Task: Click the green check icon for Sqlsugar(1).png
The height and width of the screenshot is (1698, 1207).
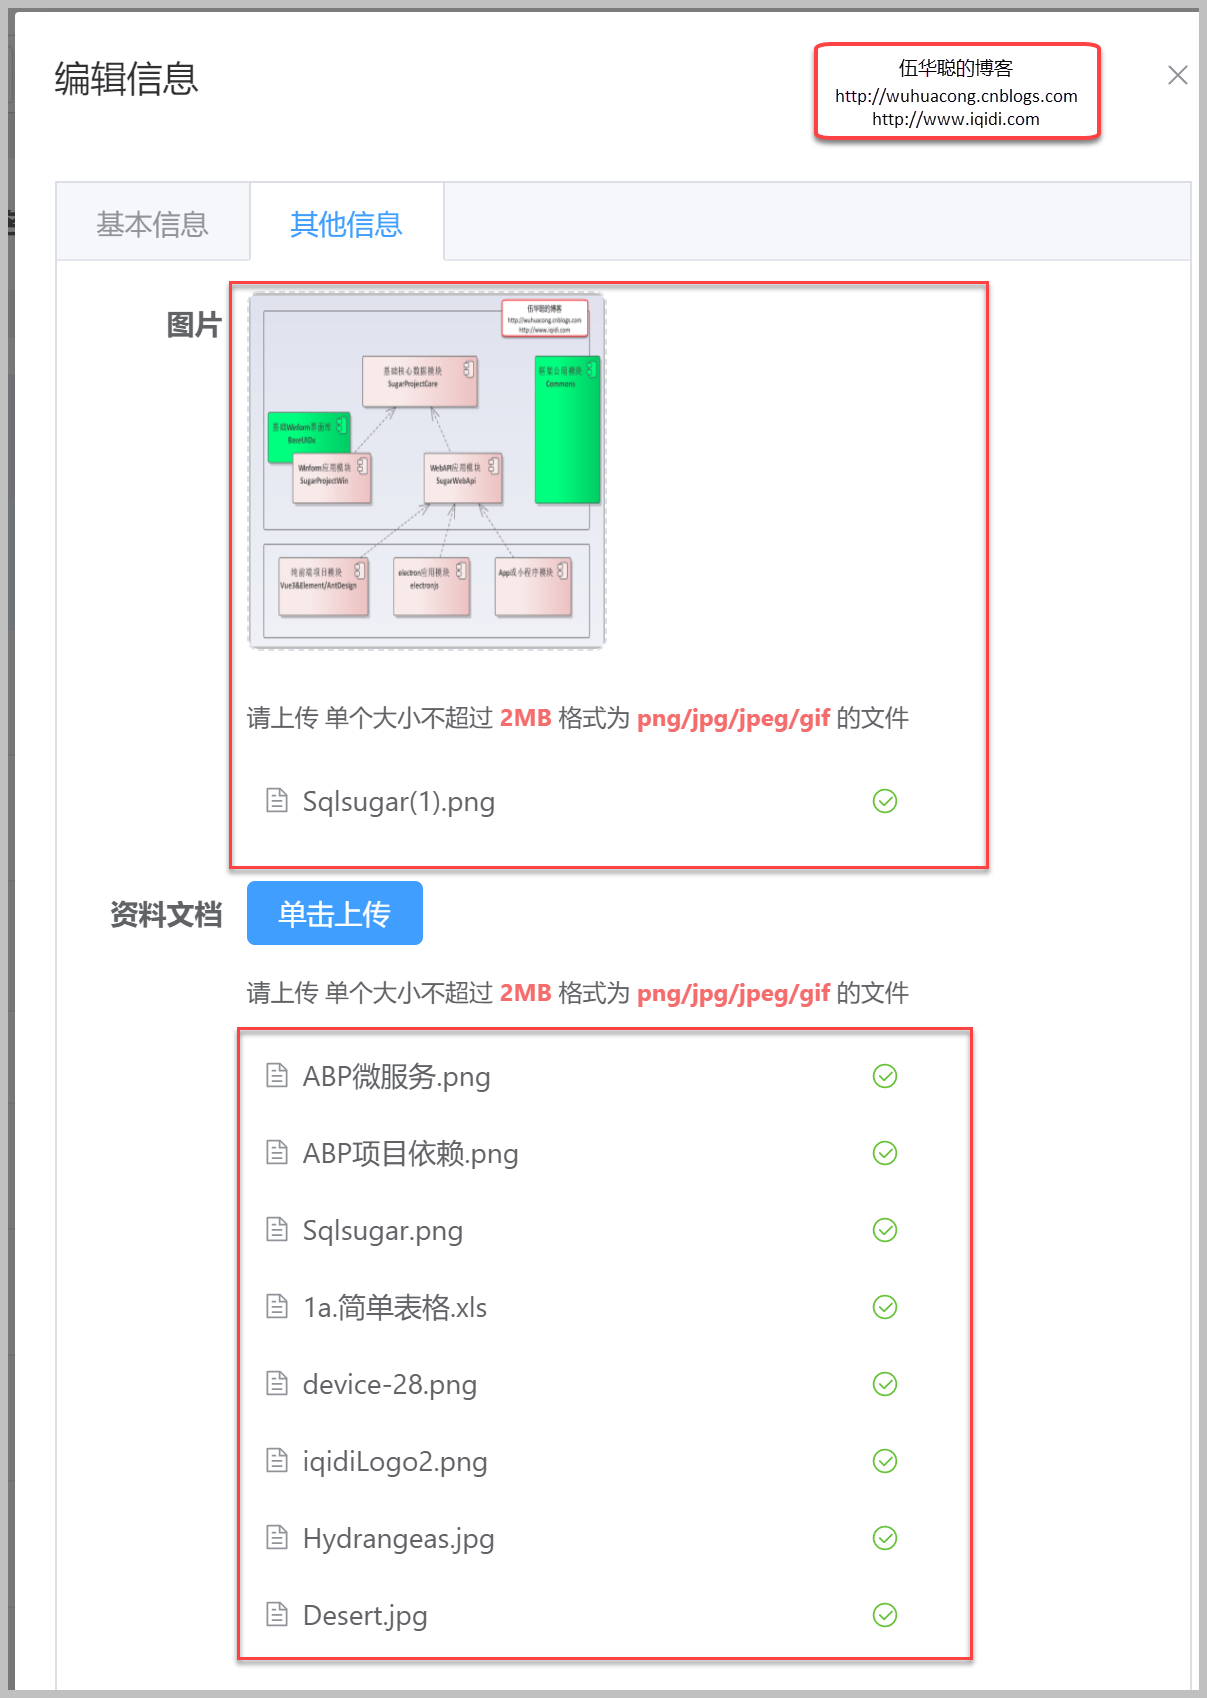Action: tap(885, 801)
